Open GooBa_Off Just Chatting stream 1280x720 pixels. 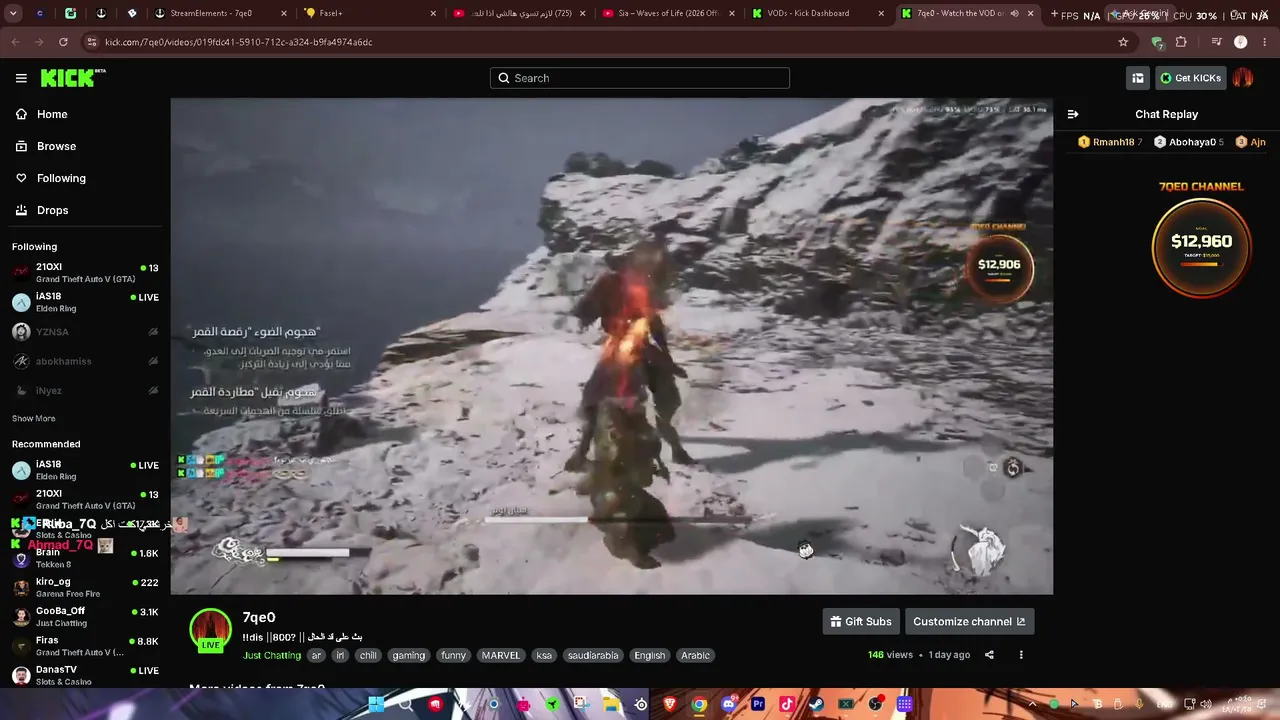click(x=85, y=616)
